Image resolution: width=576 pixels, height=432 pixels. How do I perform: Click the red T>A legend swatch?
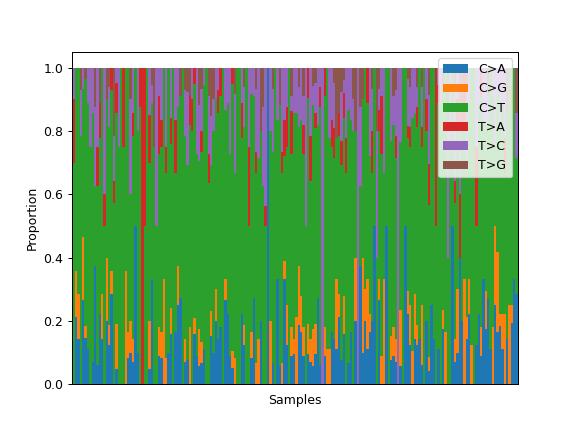455,126
